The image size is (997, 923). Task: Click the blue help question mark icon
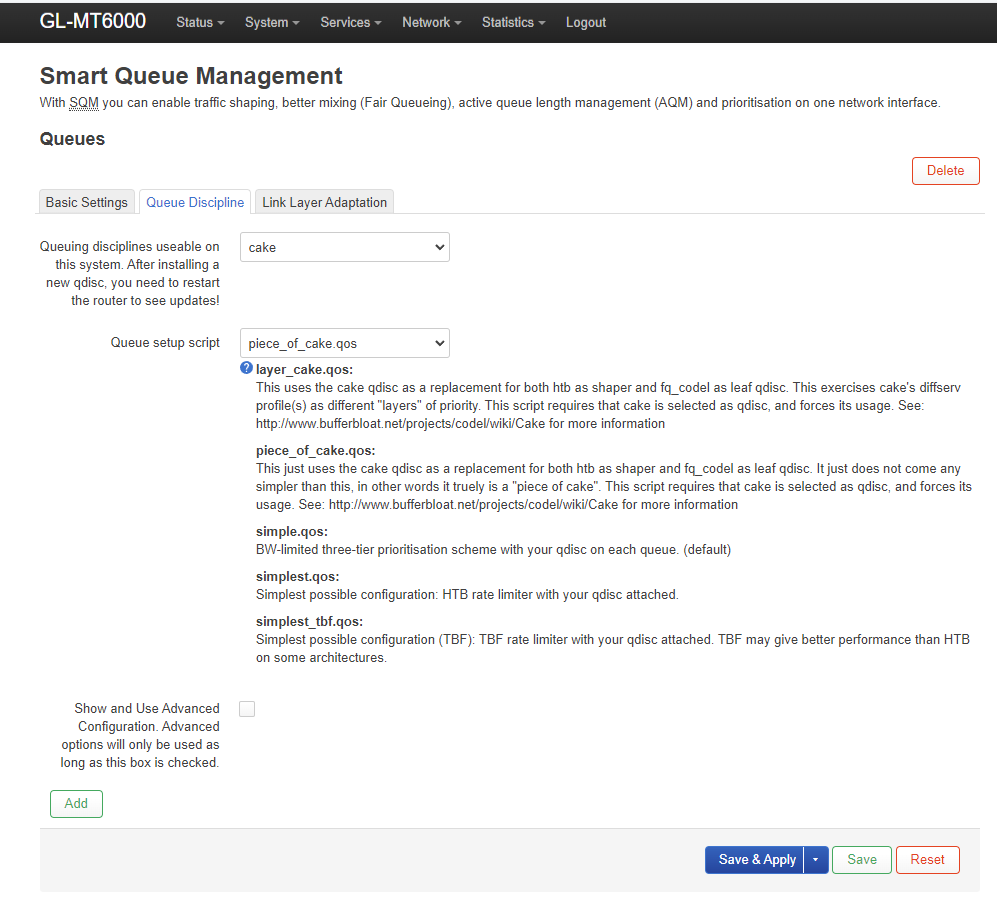pyautogui.click(x=246, y=369)
